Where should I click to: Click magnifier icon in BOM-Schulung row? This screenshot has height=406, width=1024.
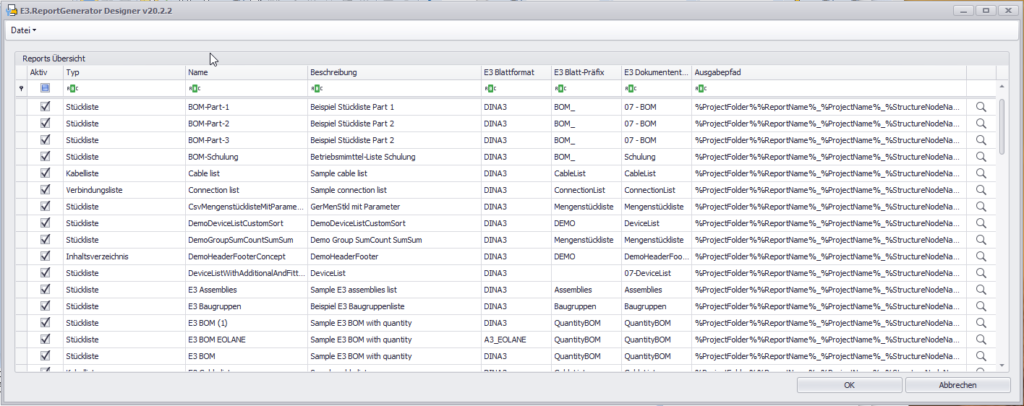point(981,156)
